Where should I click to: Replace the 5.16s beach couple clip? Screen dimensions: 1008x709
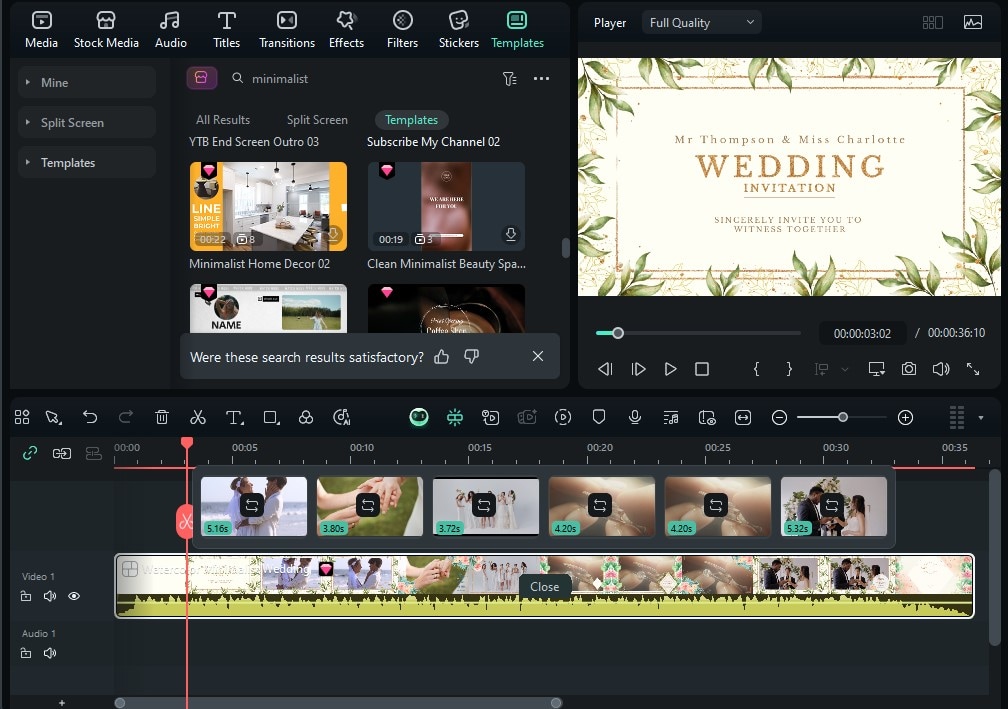252,506
